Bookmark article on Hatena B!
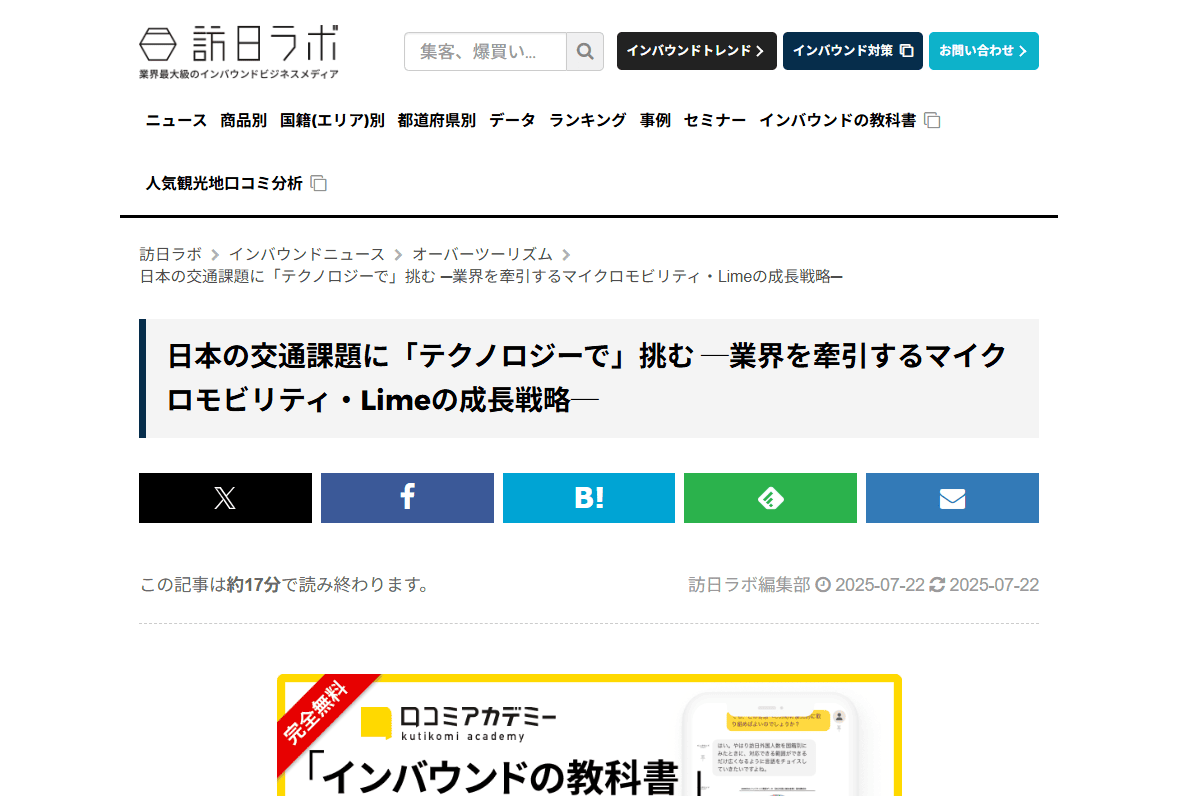1188x796 pixels. [x=589, y=498]
